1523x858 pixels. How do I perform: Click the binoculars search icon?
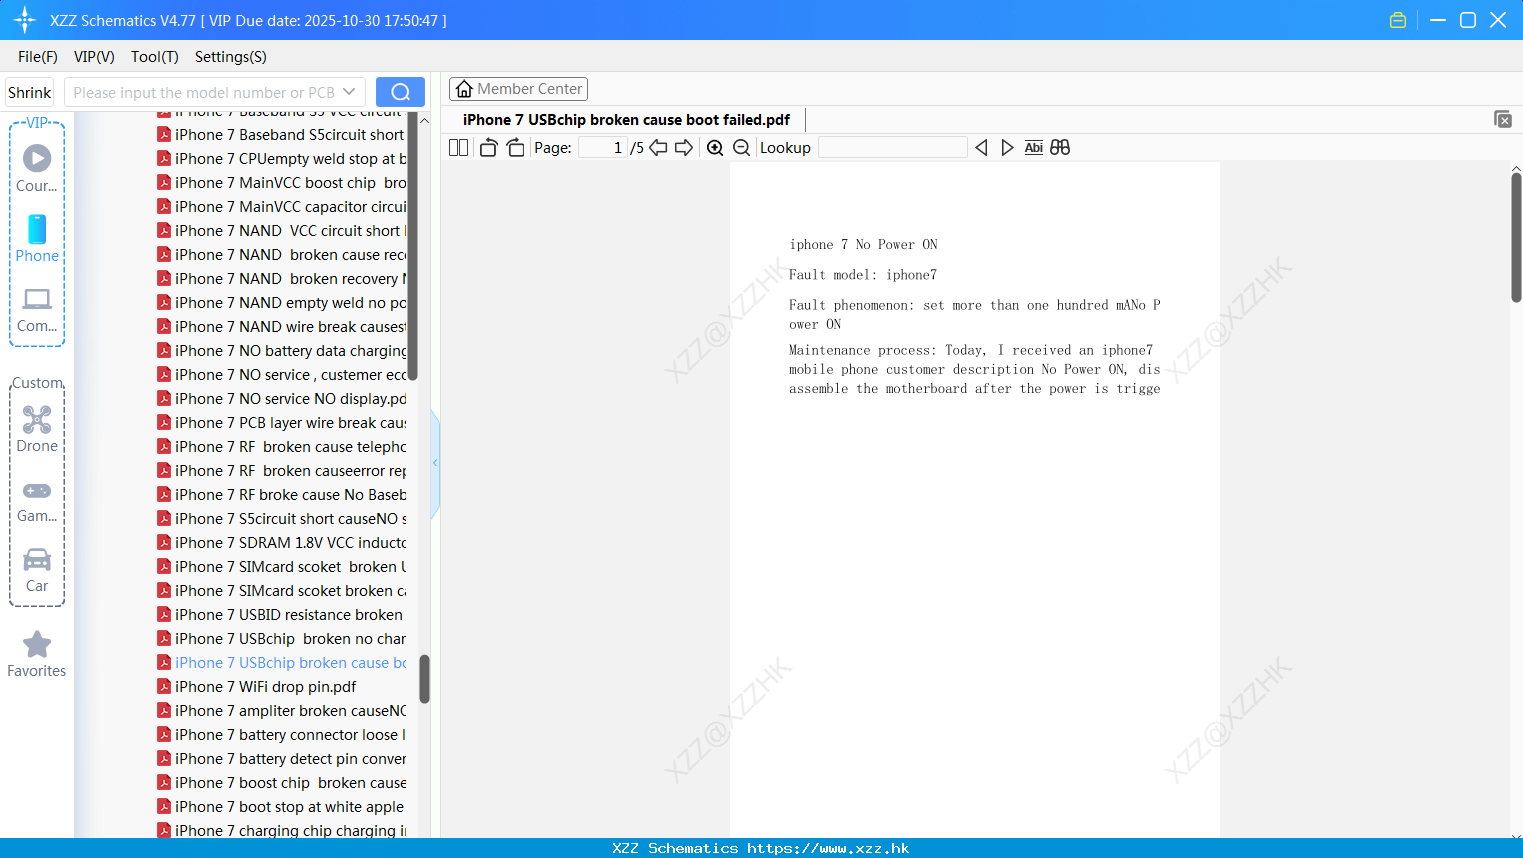point(1060,148)
